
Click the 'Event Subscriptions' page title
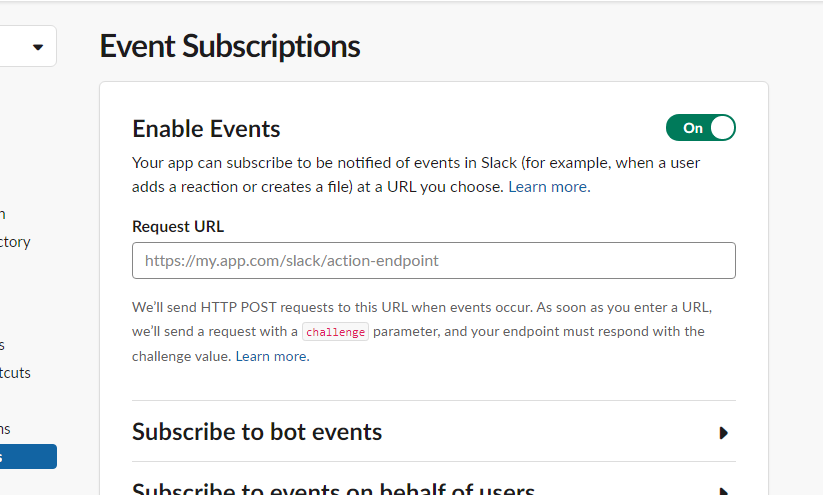point(230,47)
